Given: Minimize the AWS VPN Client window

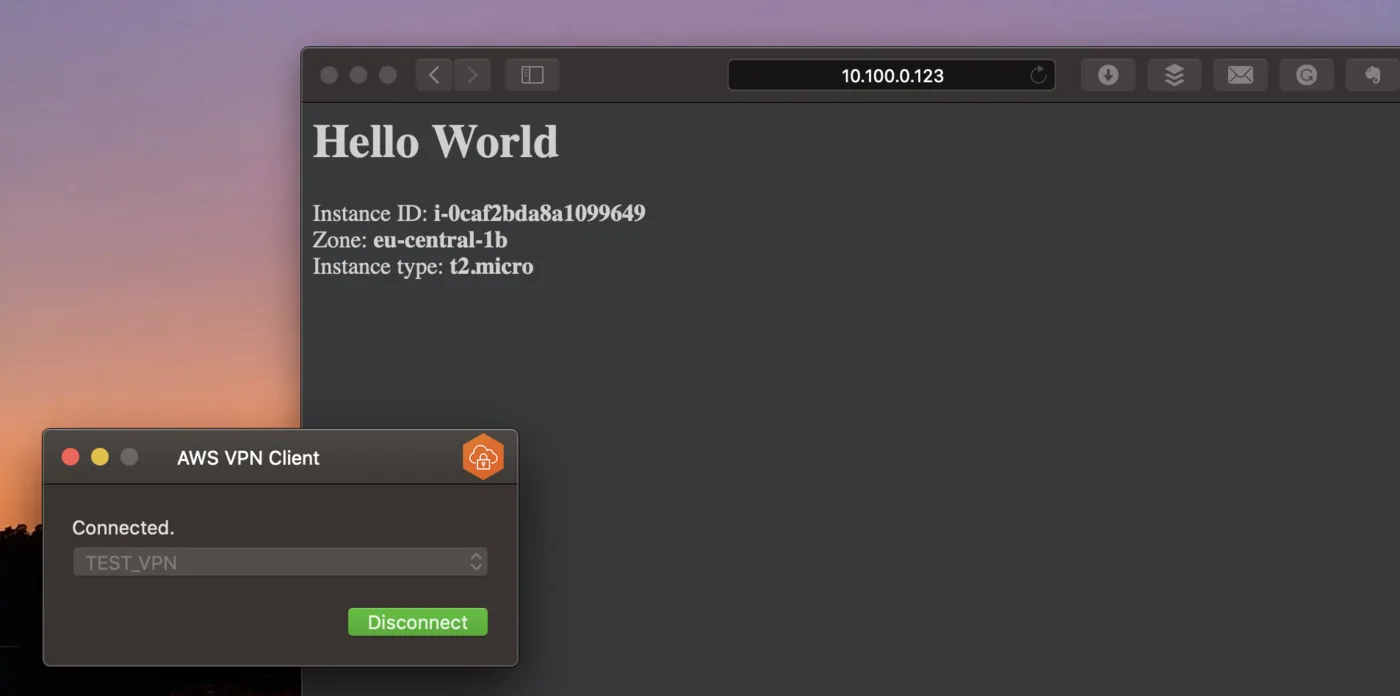Looking at the screenshot, I should [100, 457].
